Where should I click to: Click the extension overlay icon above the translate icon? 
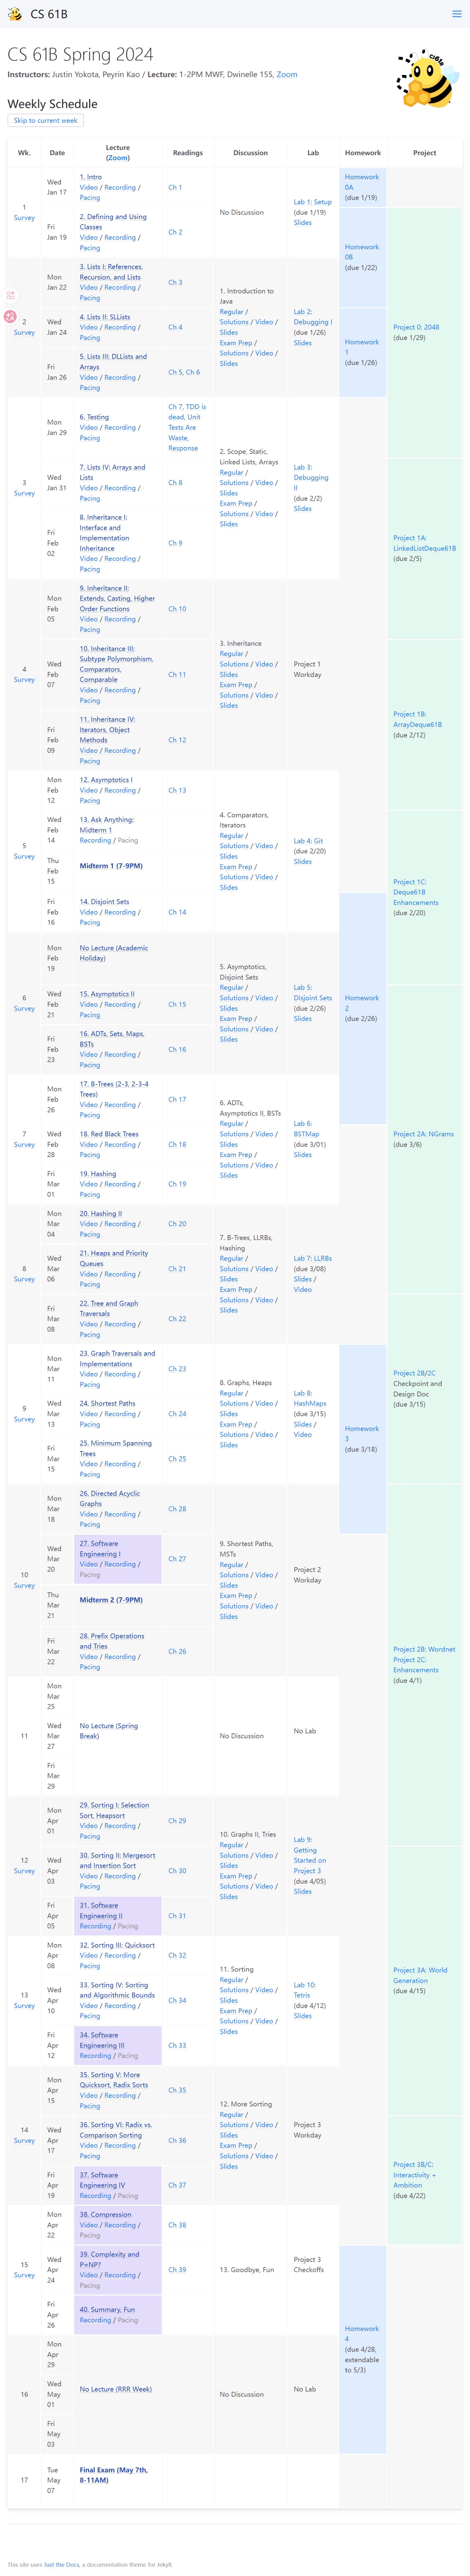point(11,295)
